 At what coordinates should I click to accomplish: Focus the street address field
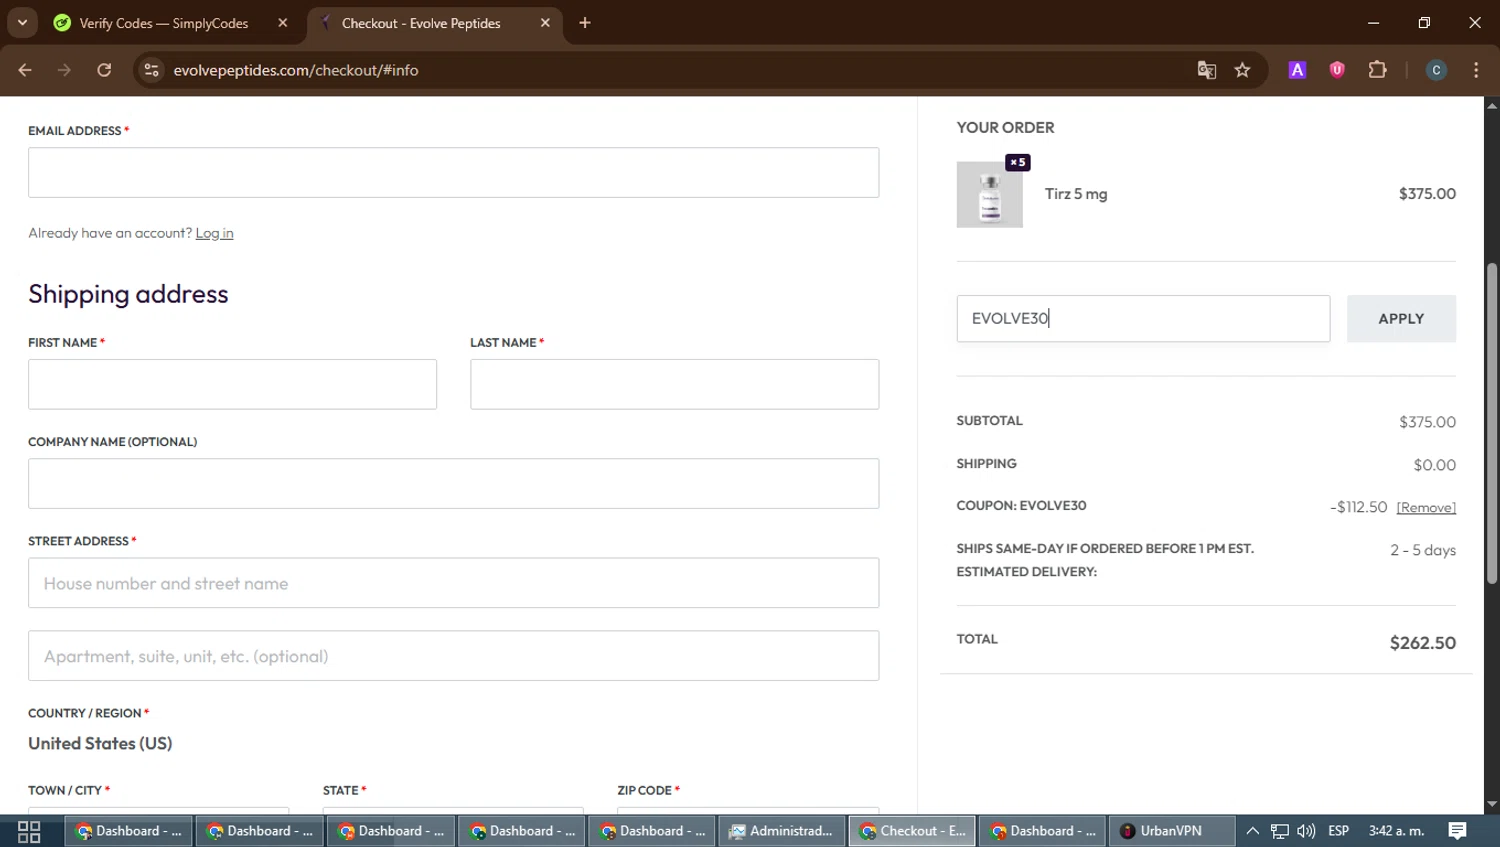click(x=453, y=583)
